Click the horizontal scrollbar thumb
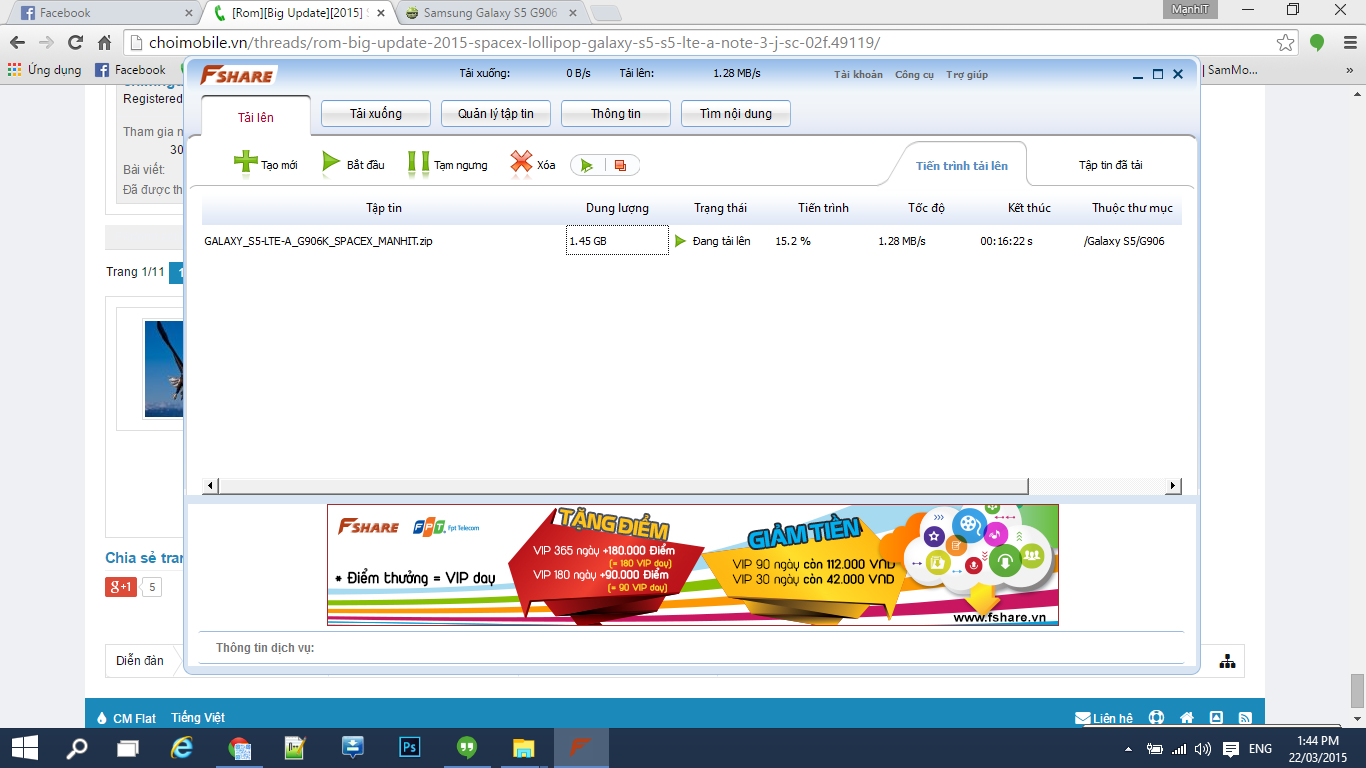The height and width of the screenshot is (768, 1366). point(623,486)
